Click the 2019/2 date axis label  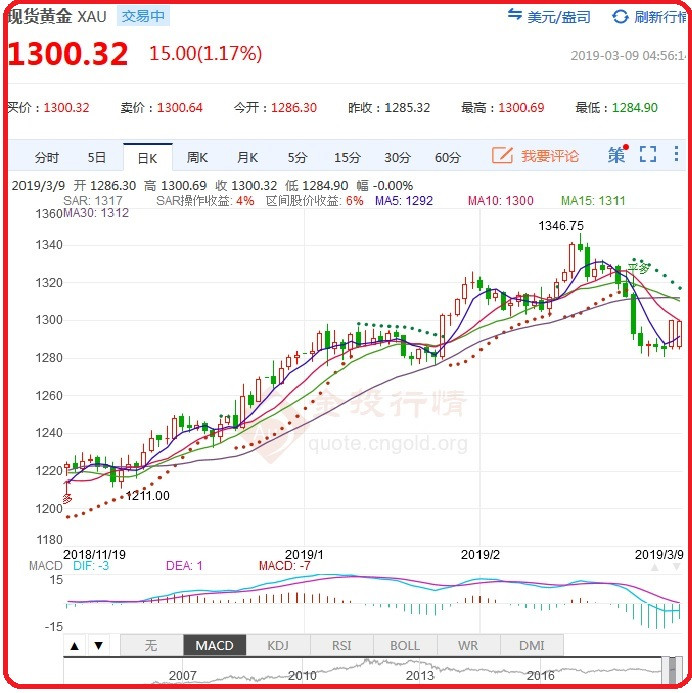(x=480, y=555)
